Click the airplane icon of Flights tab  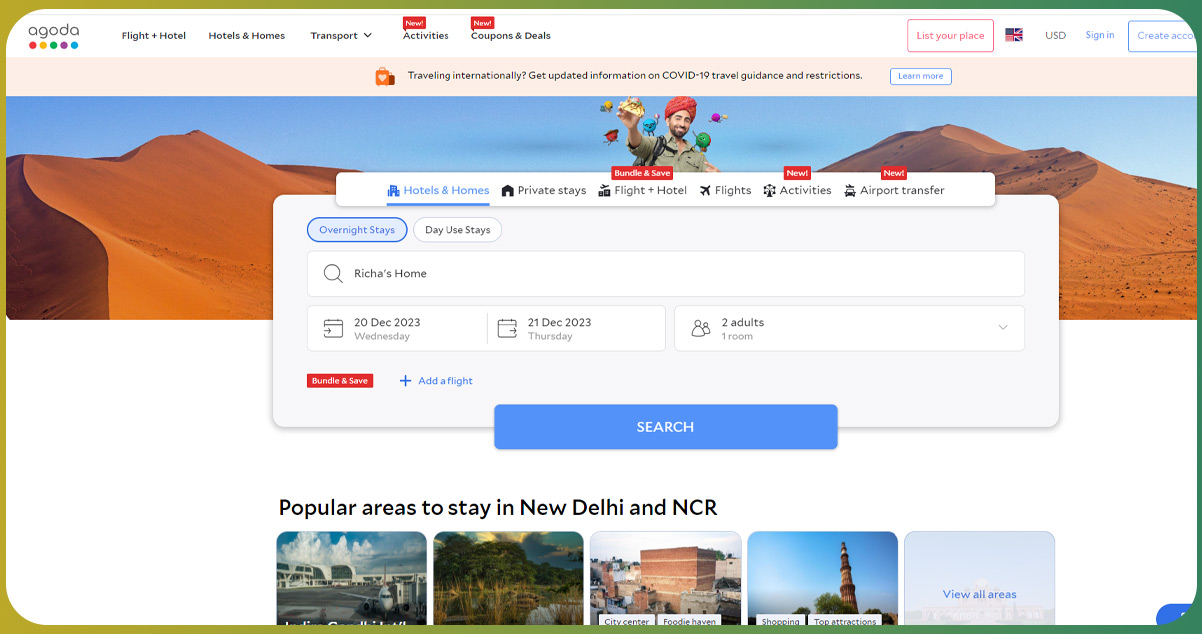point(706,190)
